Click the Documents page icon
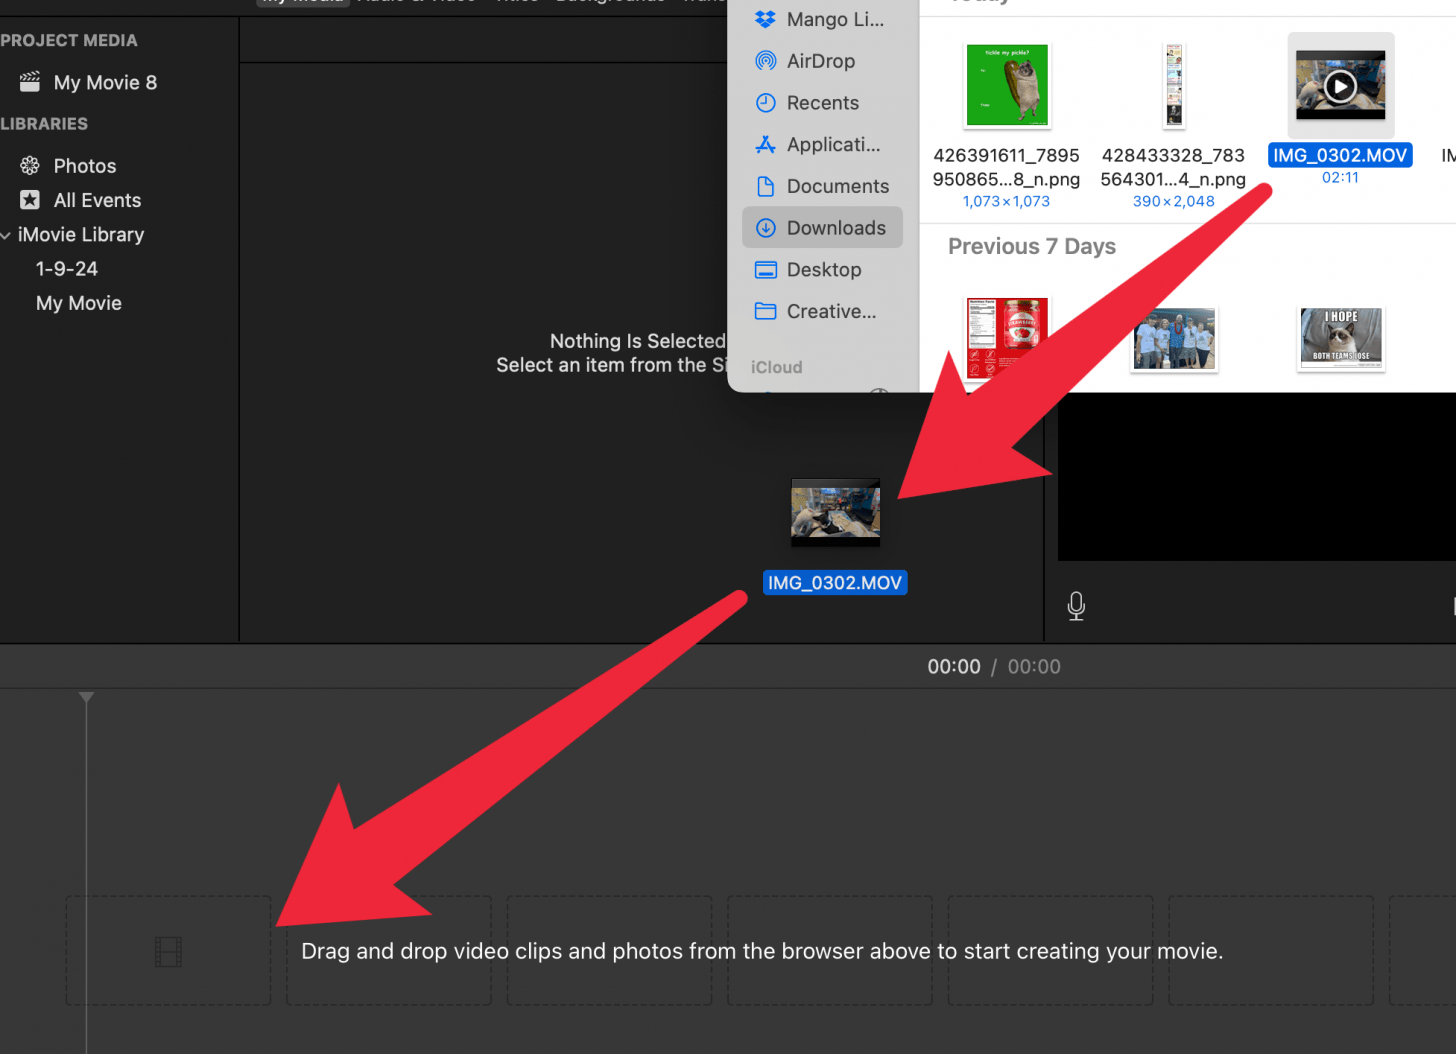The image size is (1456, 1054). [x=766, y=186]
